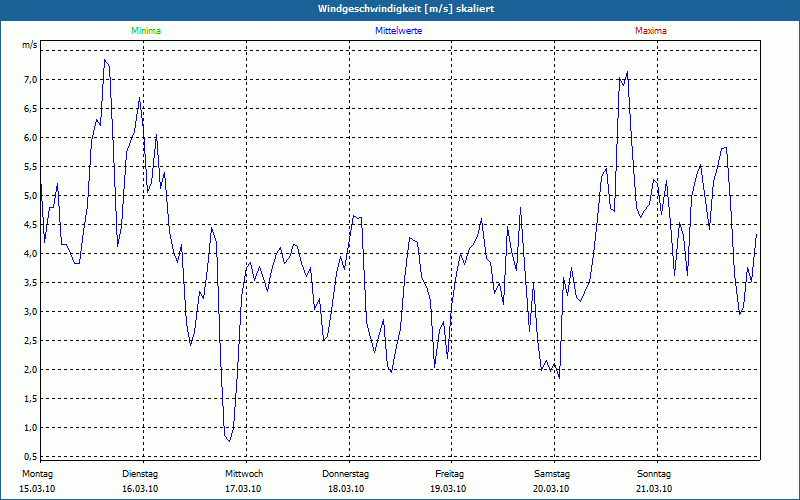This screenshot has height=500, width=800.
Task: Click the Sonntag day label
Action: pyautogui.click(x=654, y=474)
